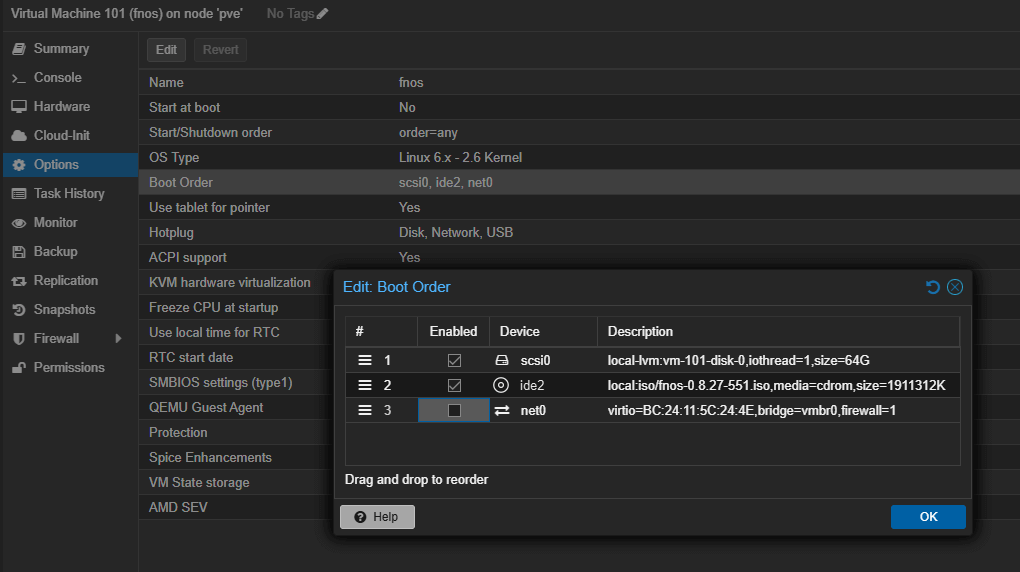Disable the scsi0 boot device checkbox

pyautogui.click(x=454, y=360)
